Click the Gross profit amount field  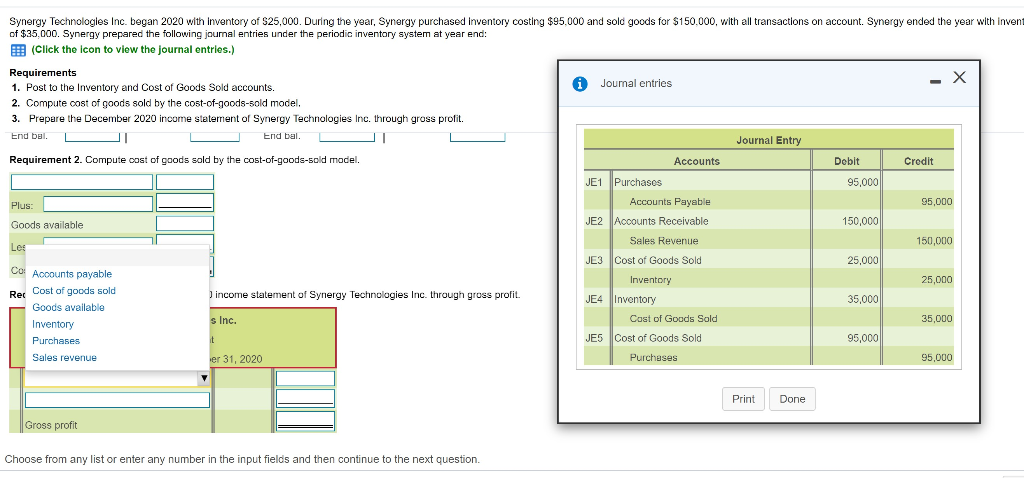point(306,421)
